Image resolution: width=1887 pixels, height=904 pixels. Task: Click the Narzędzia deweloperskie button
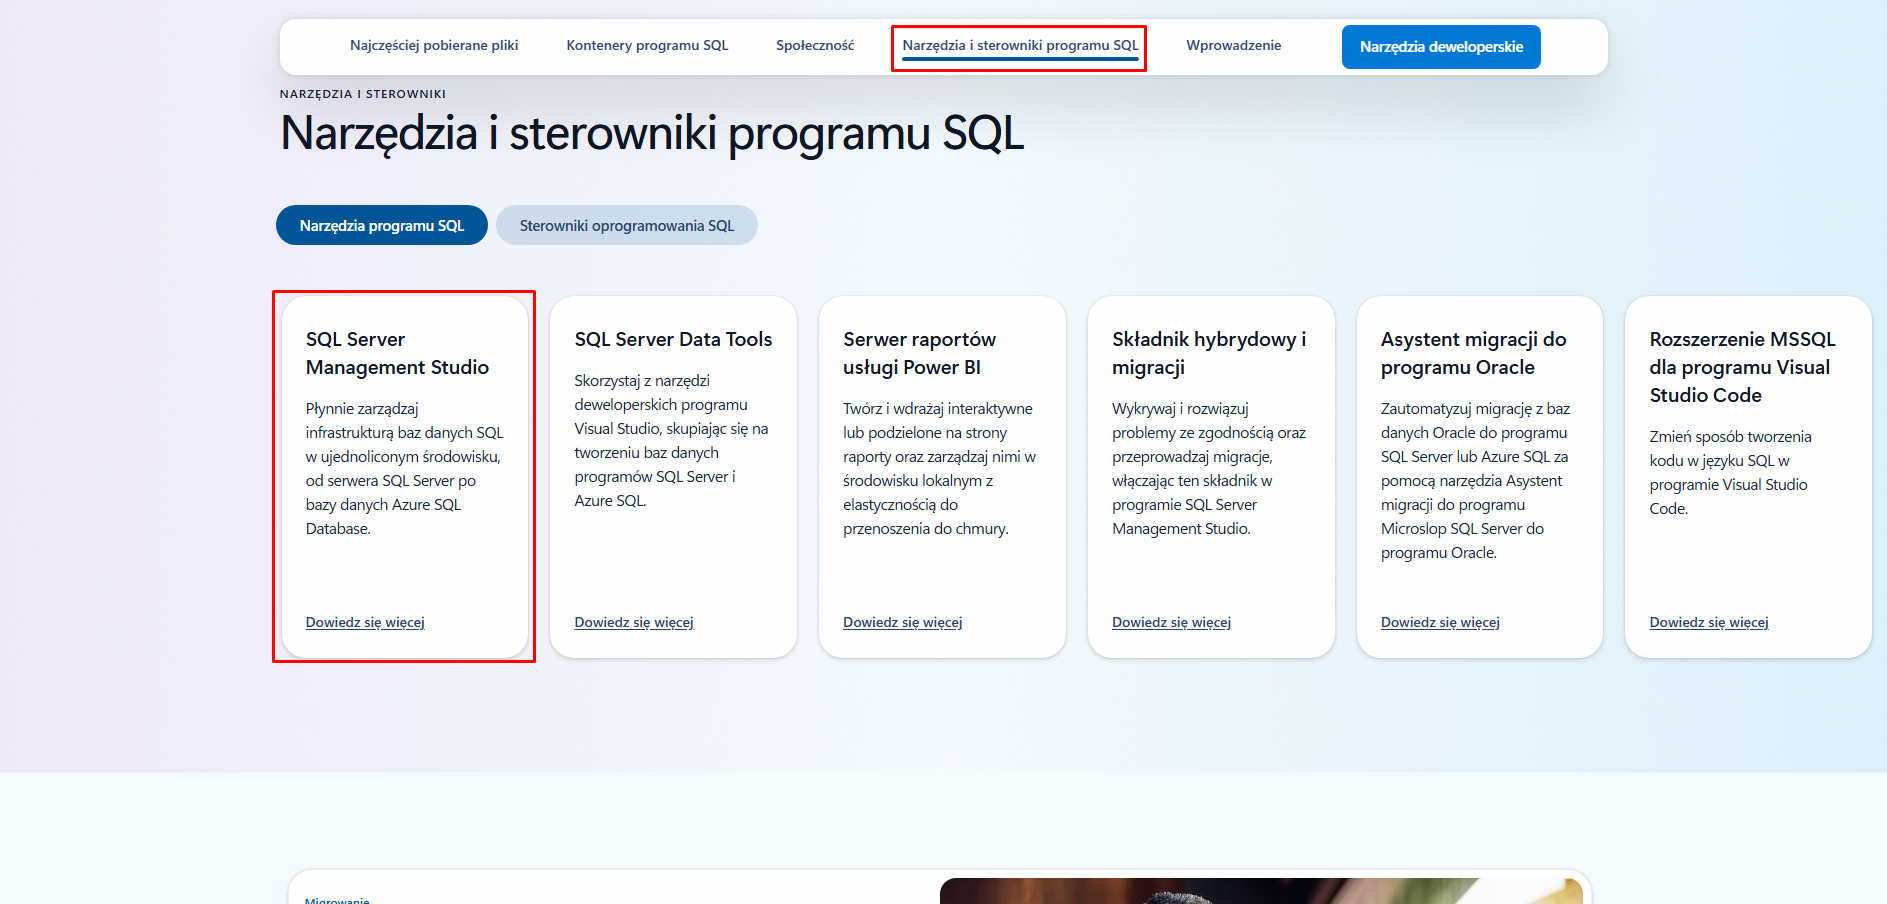click(x=1441, y=47)
